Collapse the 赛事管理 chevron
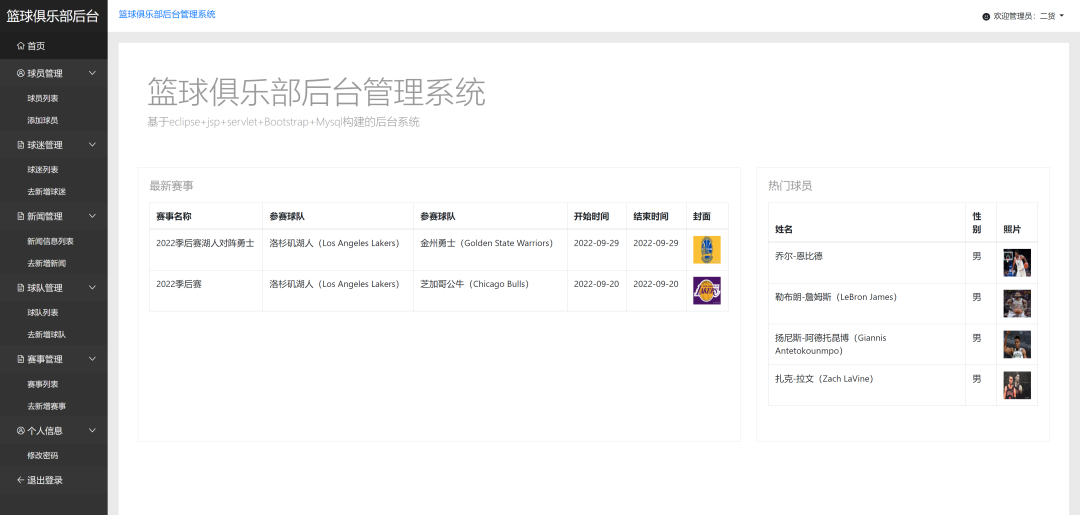1080x515 pixels. coord(92,359)
